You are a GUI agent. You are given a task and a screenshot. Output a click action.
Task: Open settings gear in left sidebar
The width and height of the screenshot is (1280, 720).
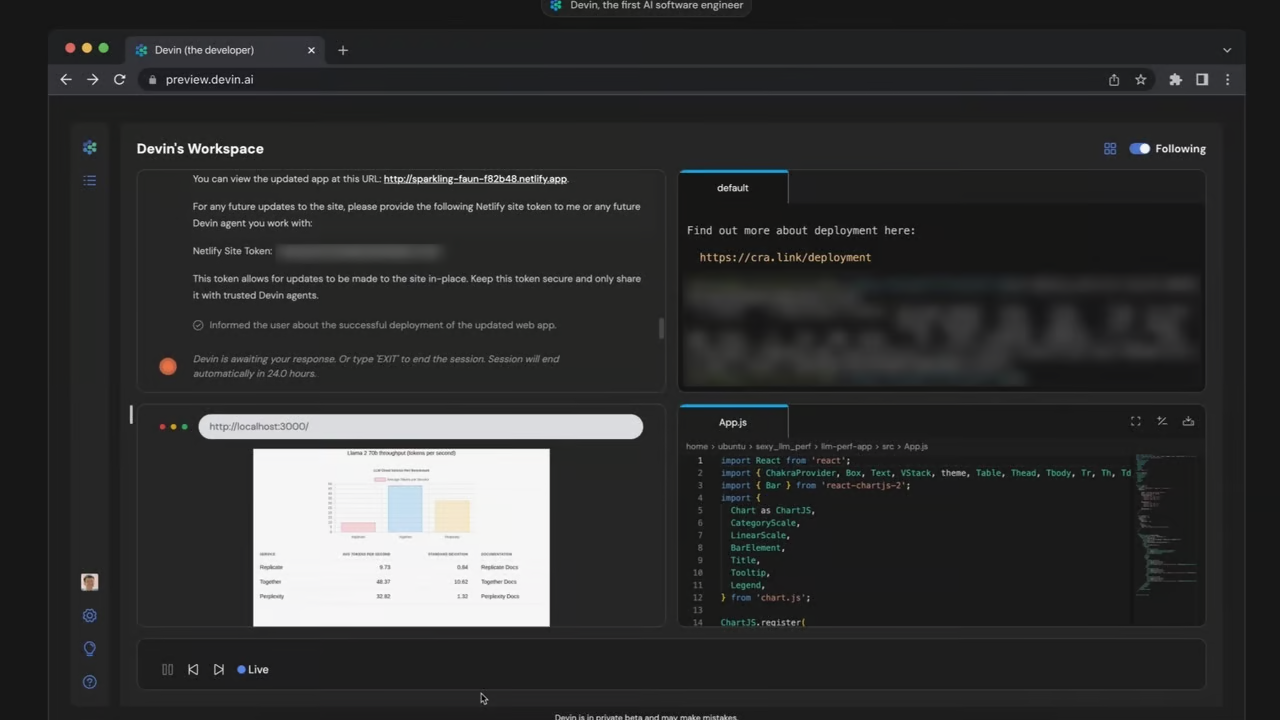(90, 616)
